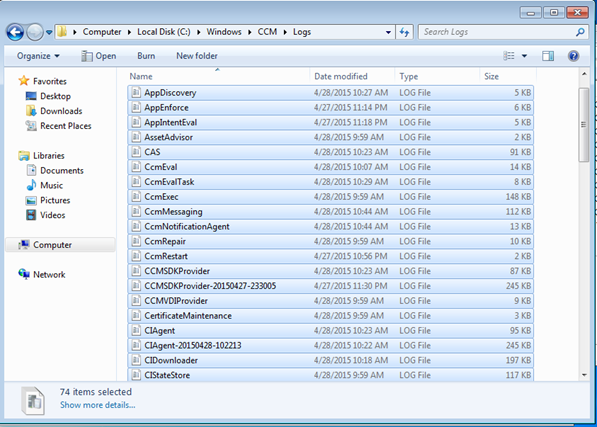Click the vertical scrollbar thumb

[x=583, y=125]
